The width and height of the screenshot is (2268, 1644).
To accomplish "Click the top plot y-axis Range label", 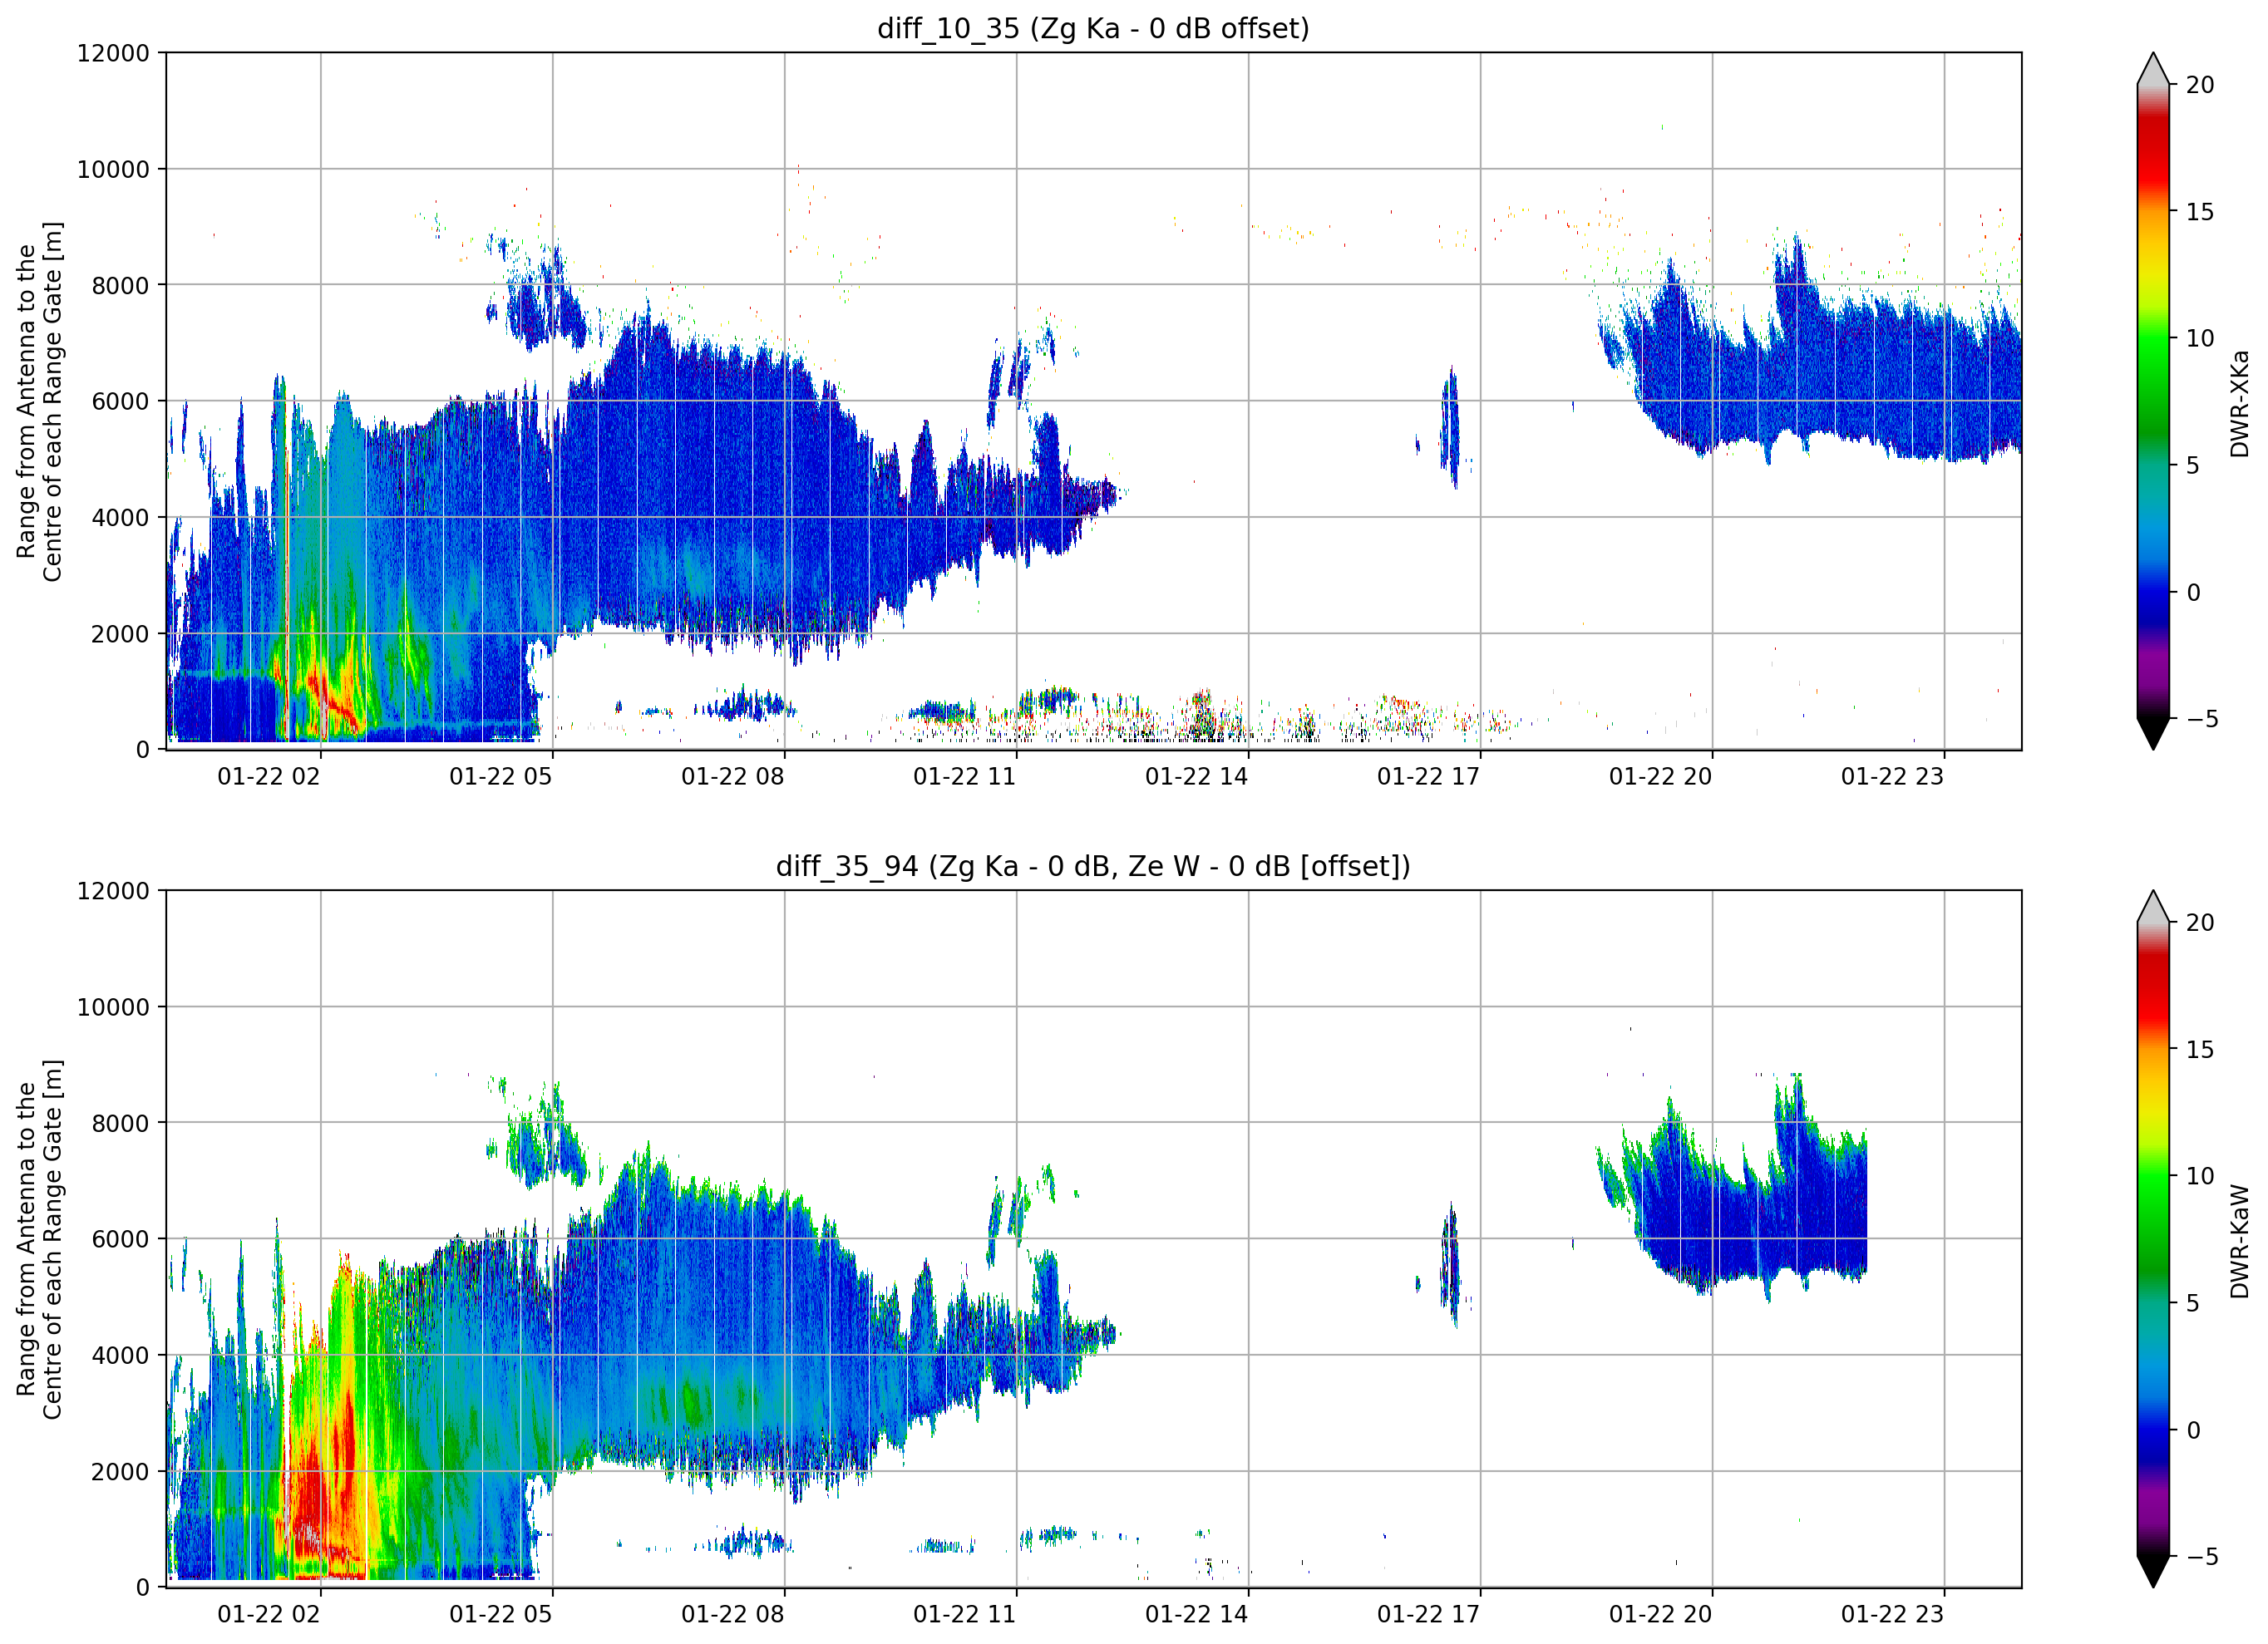I will [x=39, y=401].
